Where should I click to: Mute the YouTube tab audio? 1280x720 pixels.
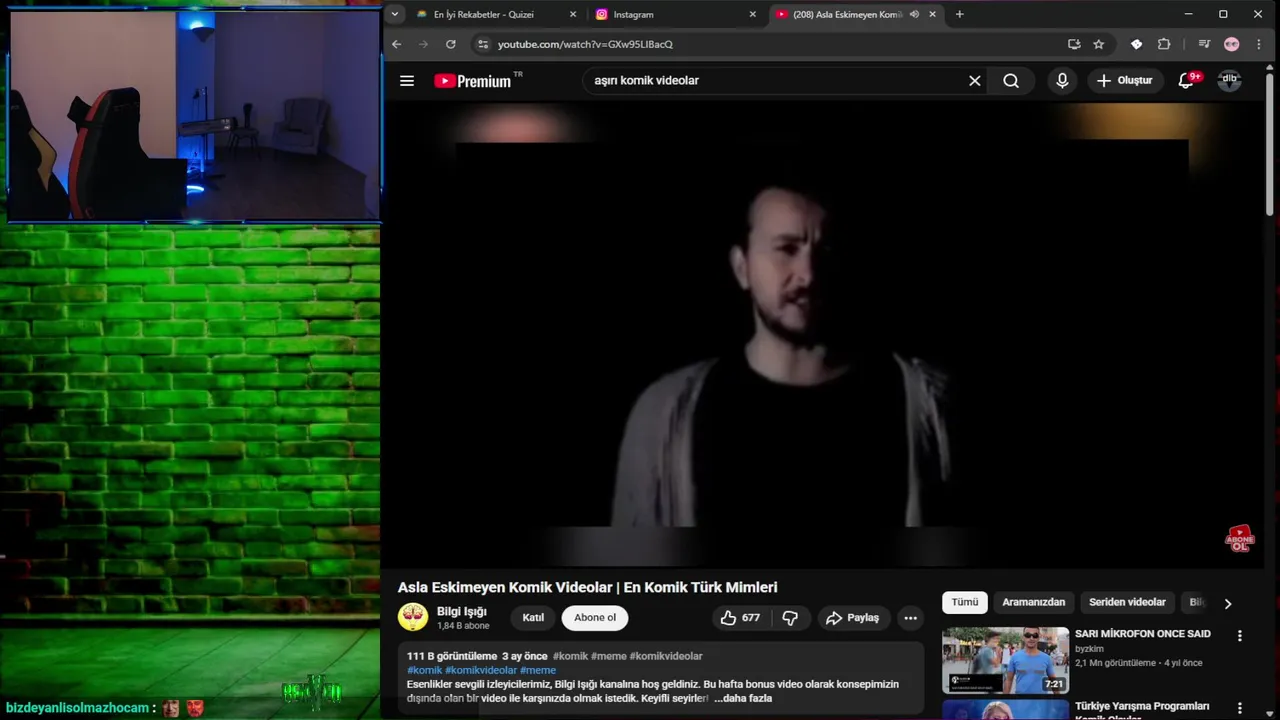pos(914,14)
